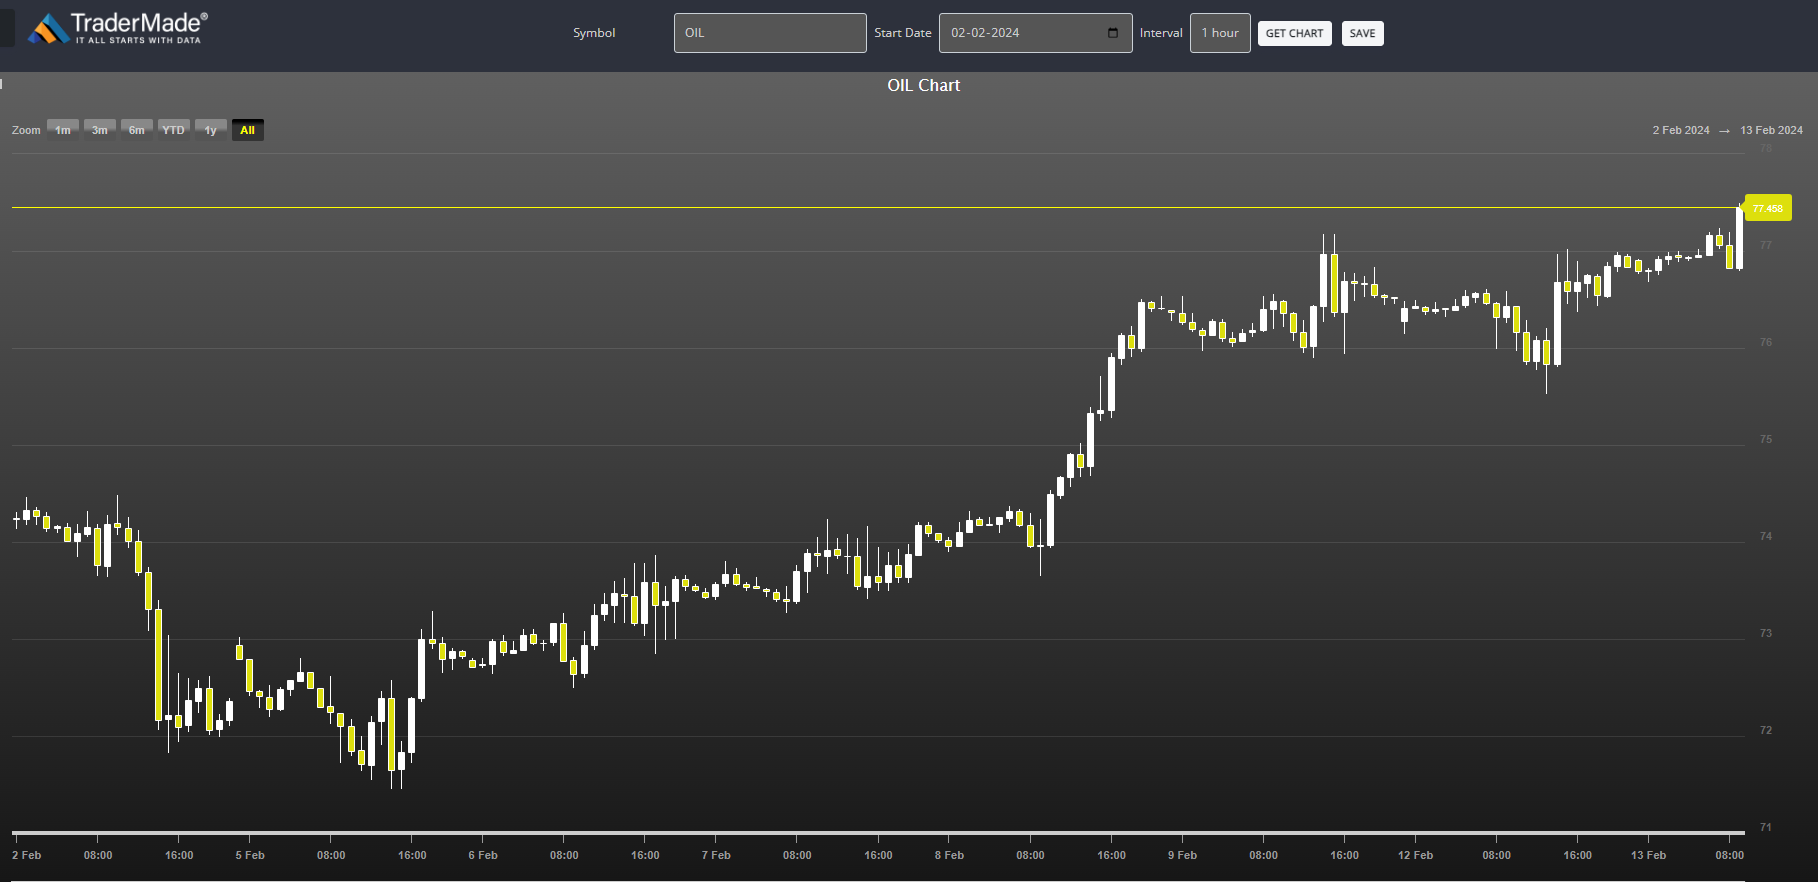Click the 13 Feb 2024 range end date
The image size is (1818, 882).
coord(1771,130)
